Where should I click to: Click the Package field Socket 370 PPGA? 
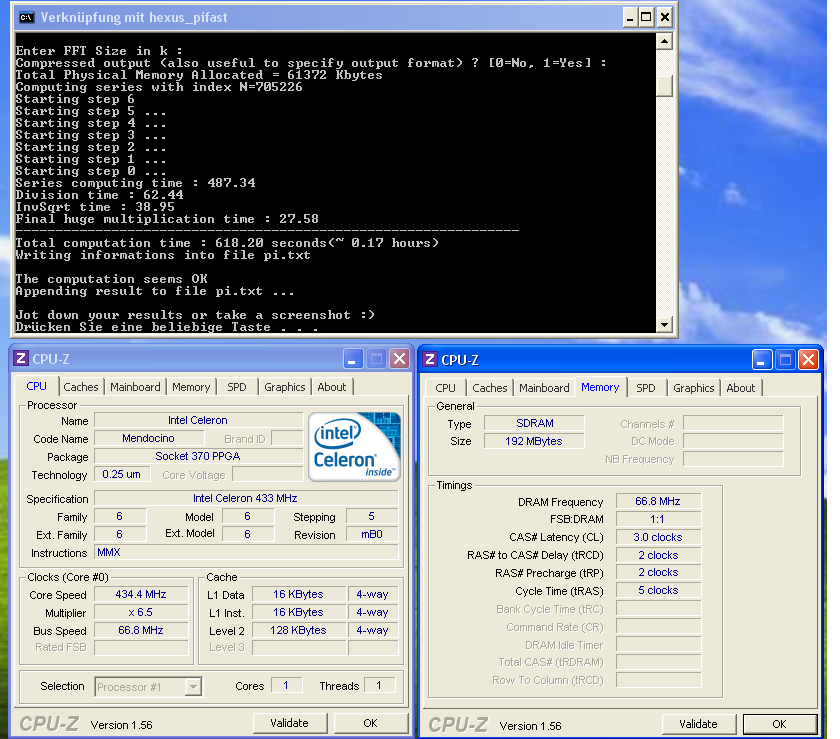pyautogui.click(x=198, y=456)
